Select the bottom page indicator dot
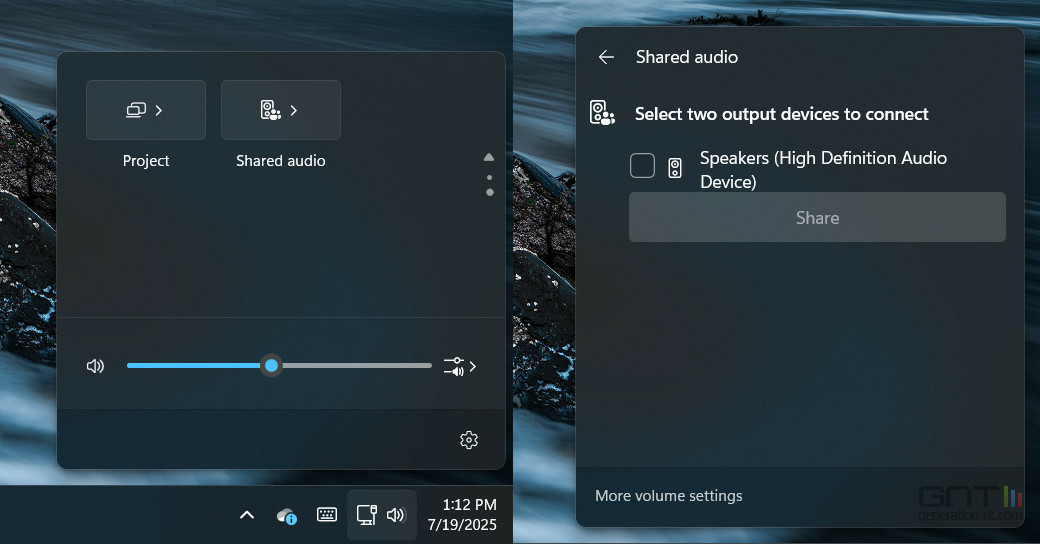This screenshot has height=544, width=1040. coord(489,192)
